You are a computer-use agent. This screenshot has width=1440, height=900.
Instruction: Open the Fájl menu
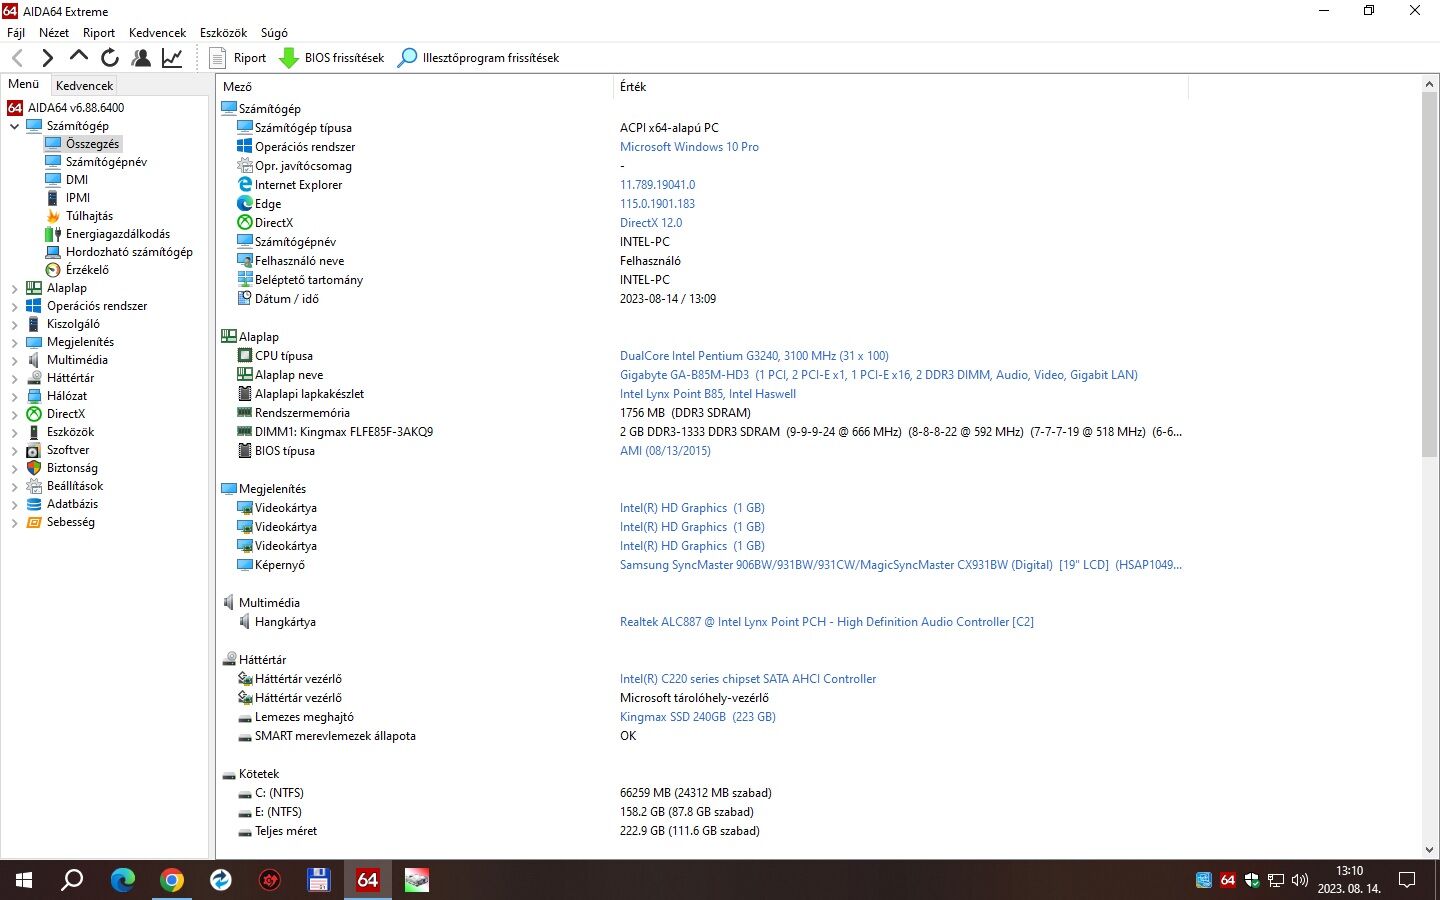[x=16, y=33]
